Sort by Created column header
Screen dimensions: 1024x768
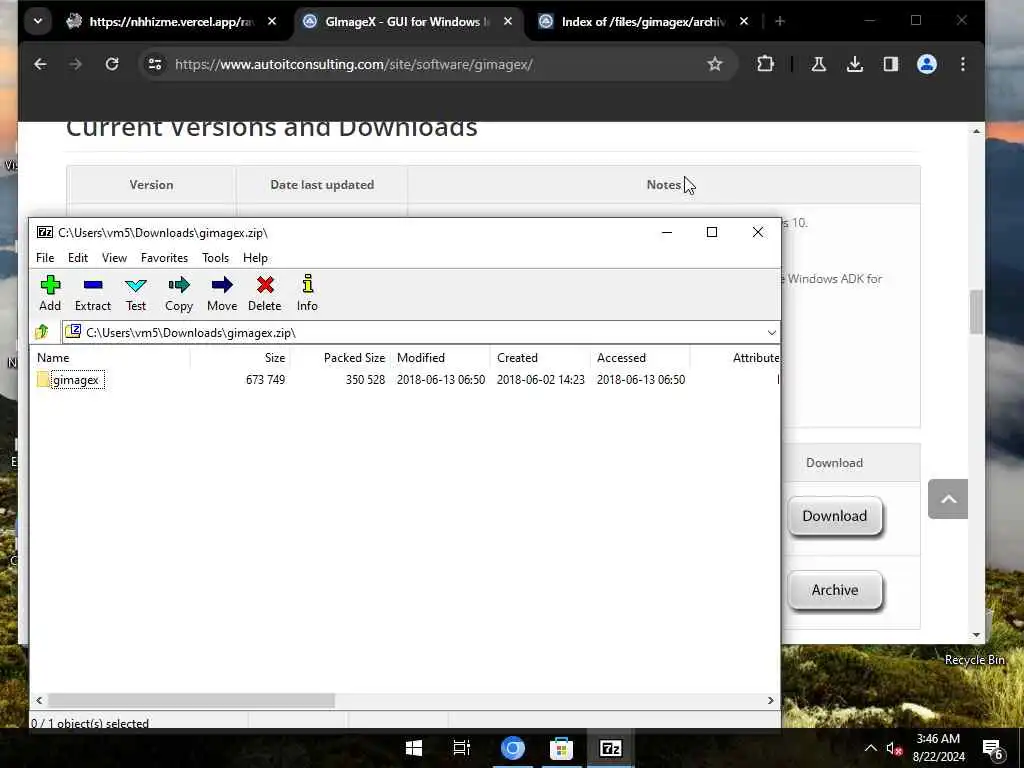click(x=540, y=358)
